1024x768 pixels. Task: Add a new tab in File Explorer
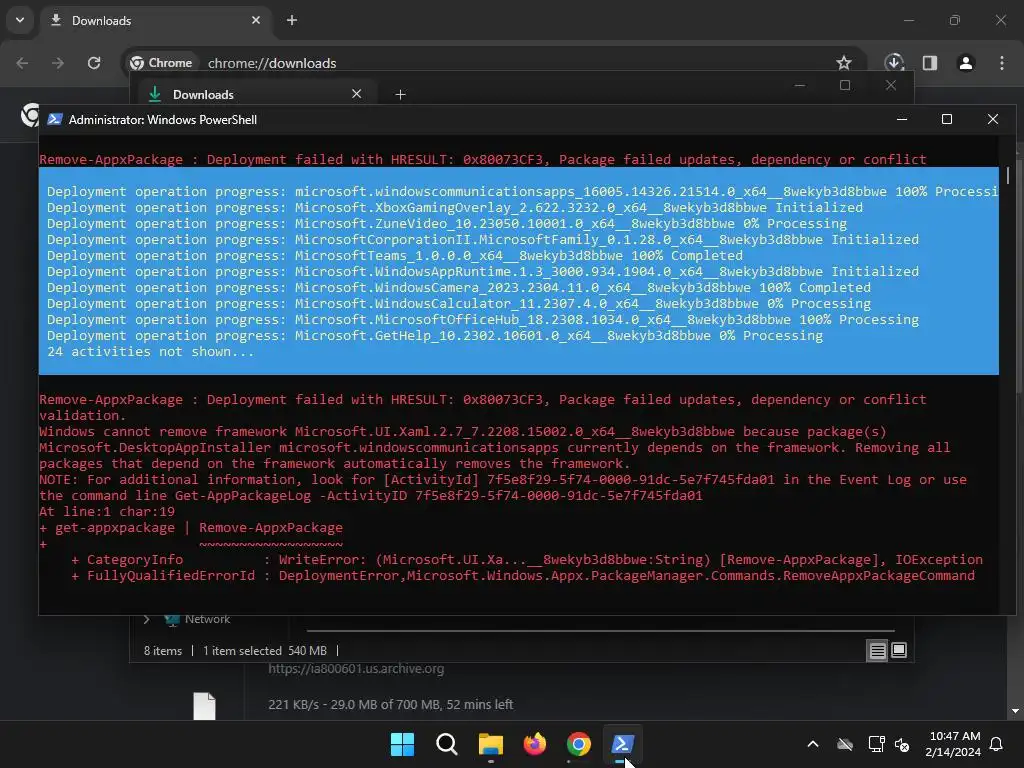coord(400,95)
